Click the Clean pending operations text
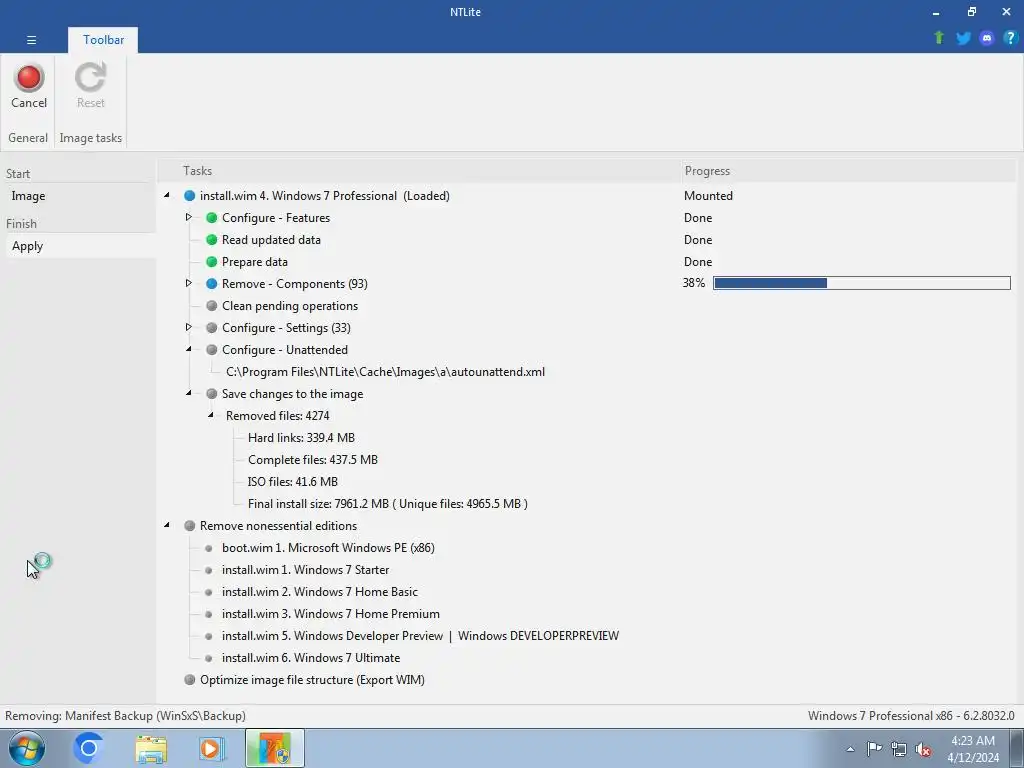1024x768 pixels. (x=290, y=306)
